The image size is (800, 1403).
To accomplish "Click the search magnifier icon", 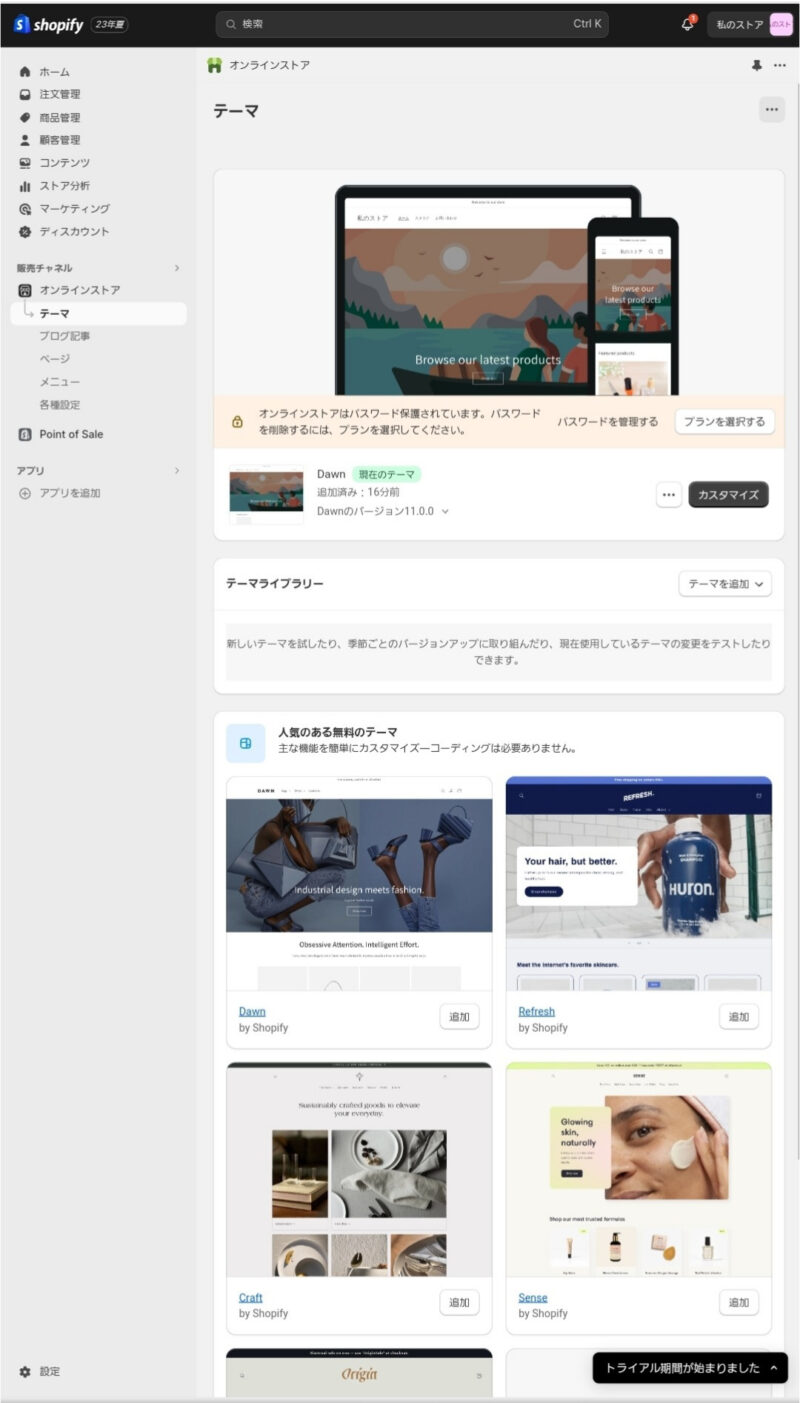I will point(231,24).
